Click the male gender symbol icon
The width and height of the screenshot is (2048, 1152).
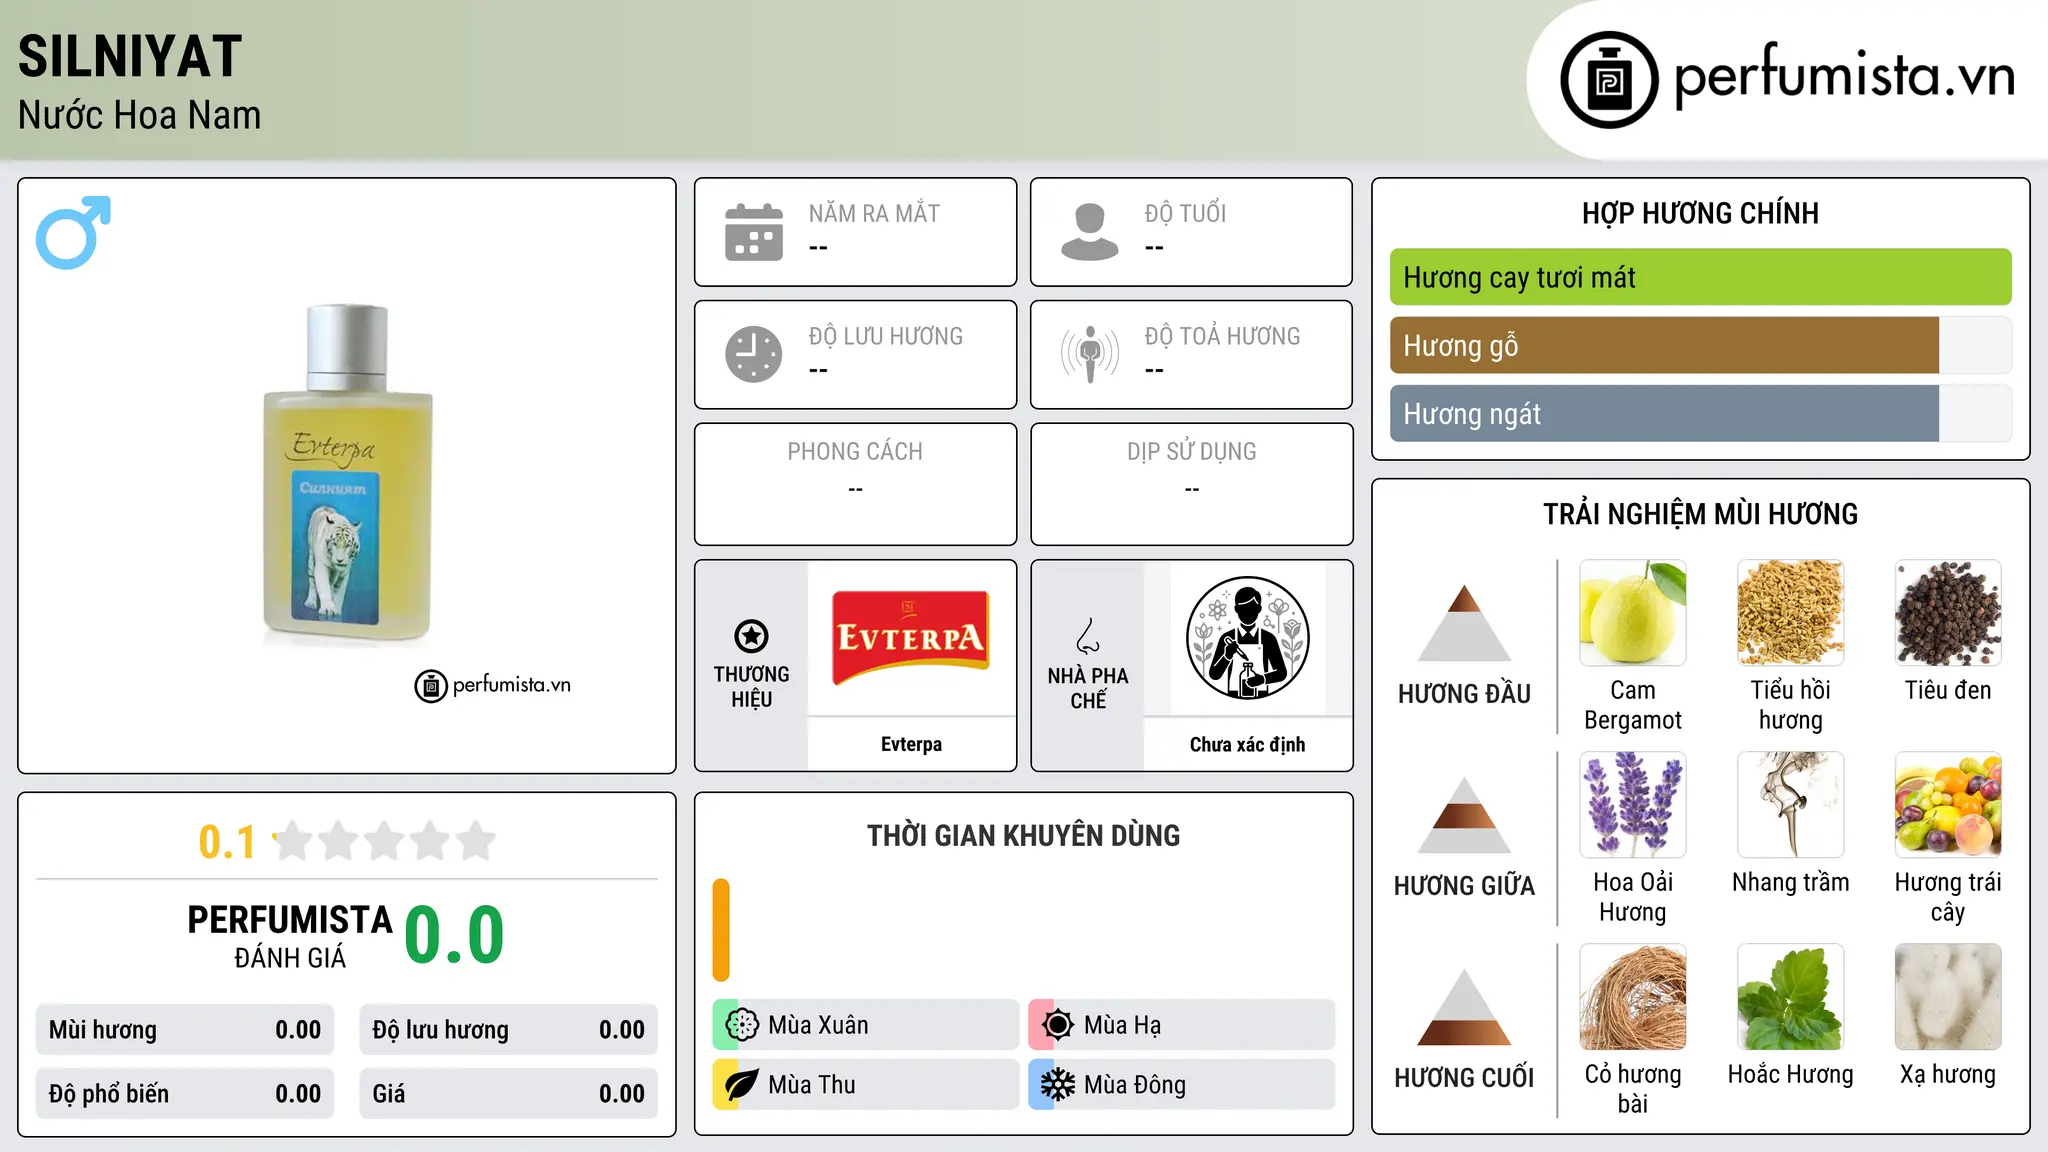[73, 232]
